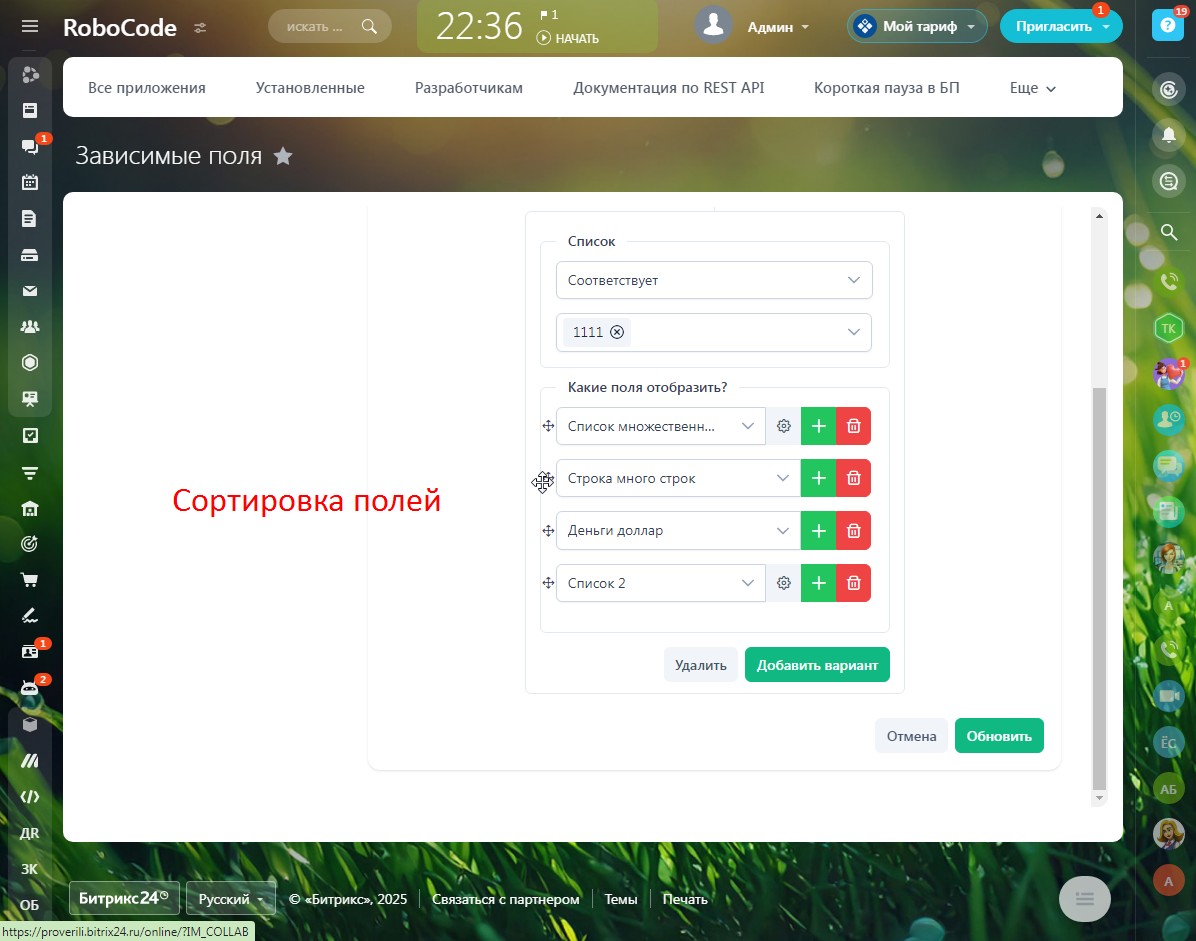The image size is (1196, 941).
Task: Switch to the Установленные tab
Action: [x=310, y=88]
